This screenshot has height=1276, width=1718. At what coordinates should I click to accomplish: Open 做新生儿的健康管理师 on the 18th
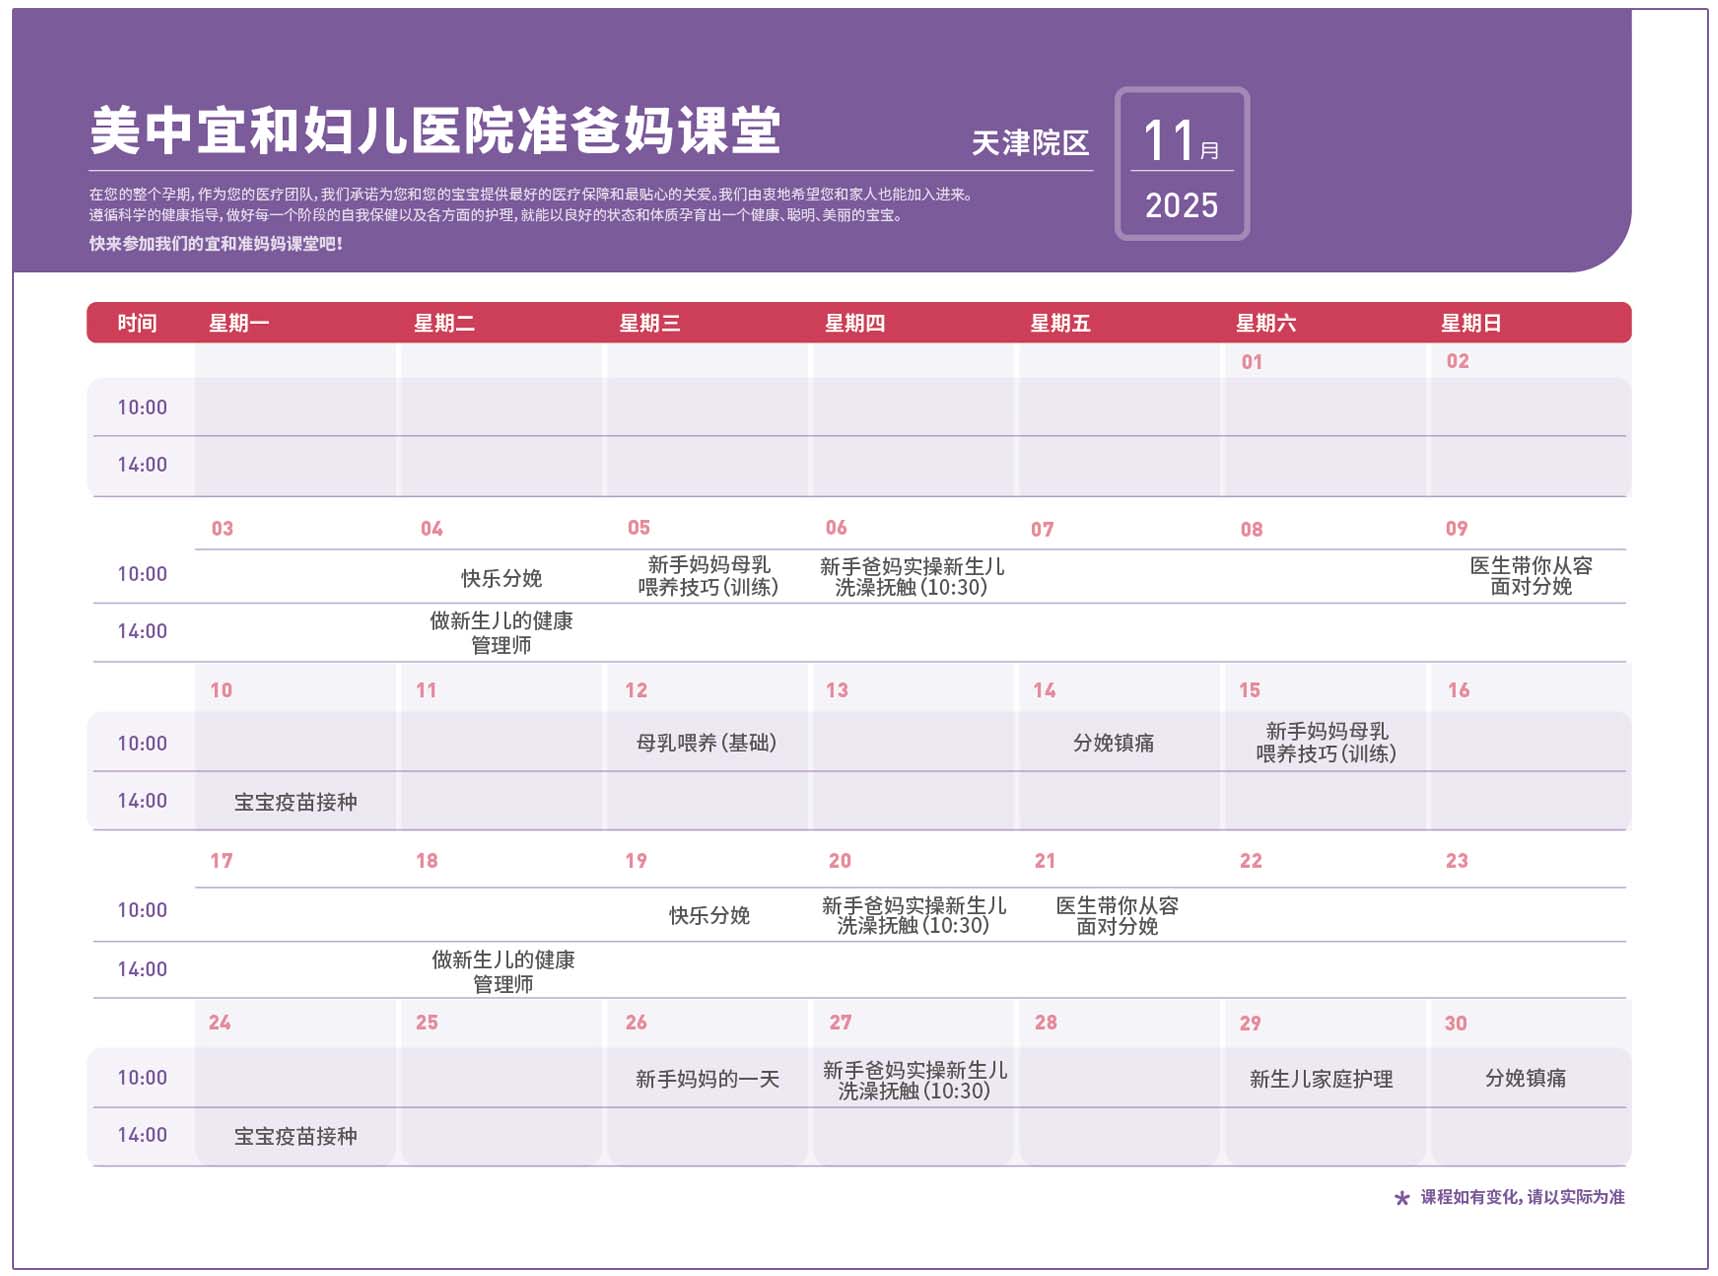[x=503, y=971]
